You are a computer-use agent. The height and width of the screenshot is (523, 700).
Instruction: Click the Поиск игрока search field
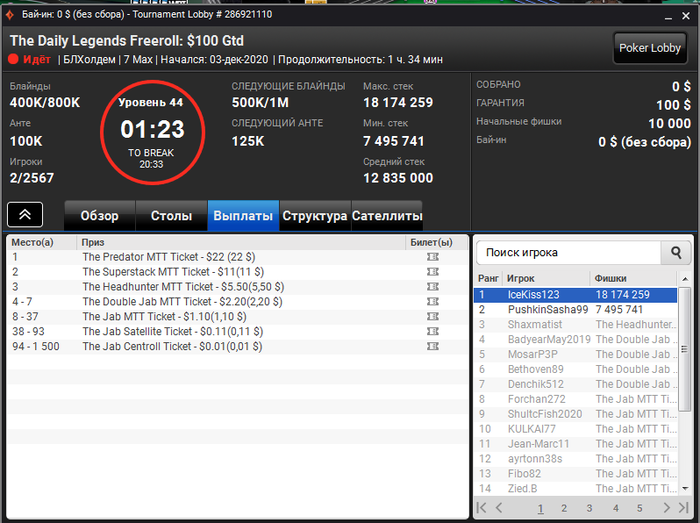pos(568,253)
